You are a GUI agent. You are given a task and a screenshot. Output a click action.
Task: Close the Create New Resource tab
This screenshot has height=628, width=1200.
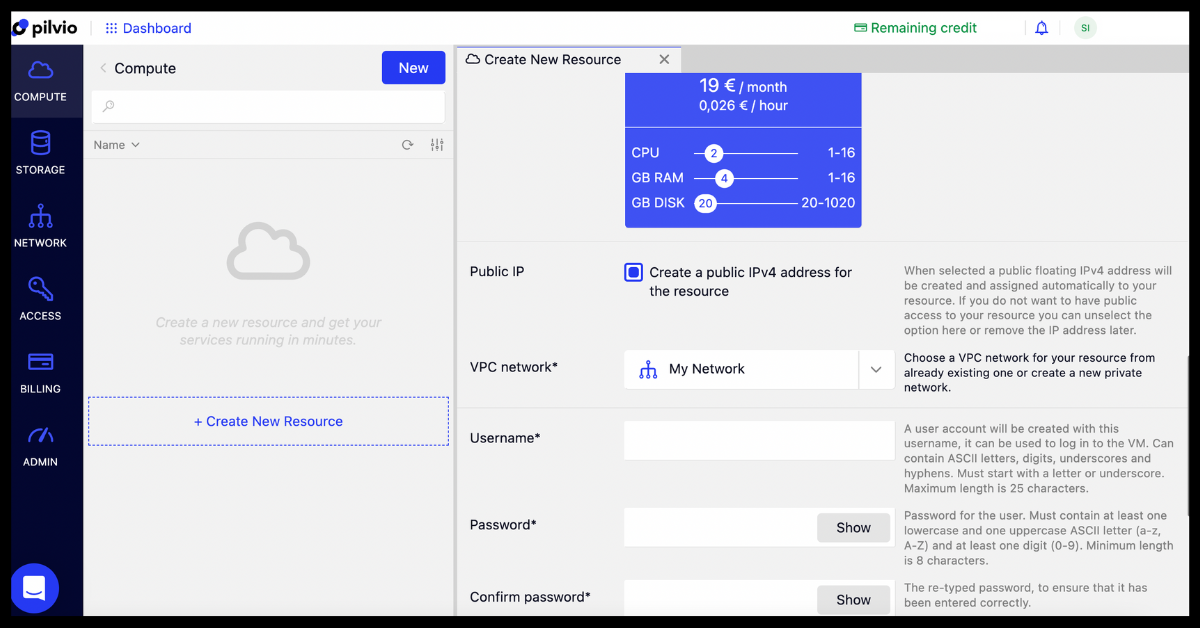coord(664,60)
